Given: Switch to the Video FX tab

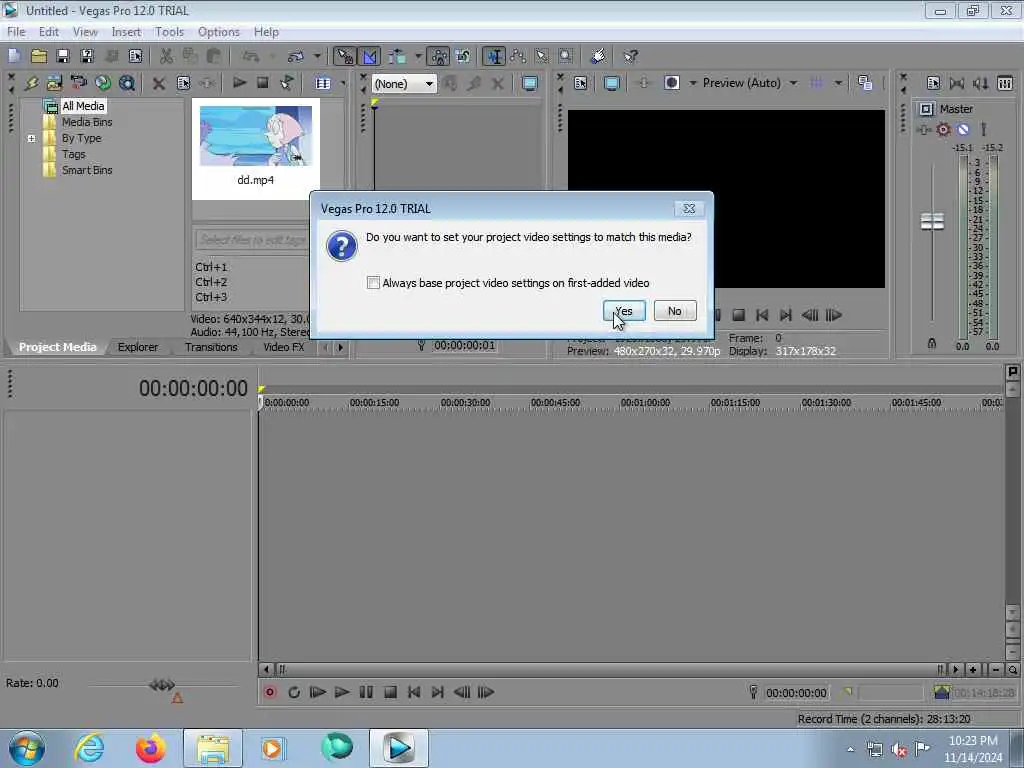Looking at the screenshot, I should pos(283,347).
